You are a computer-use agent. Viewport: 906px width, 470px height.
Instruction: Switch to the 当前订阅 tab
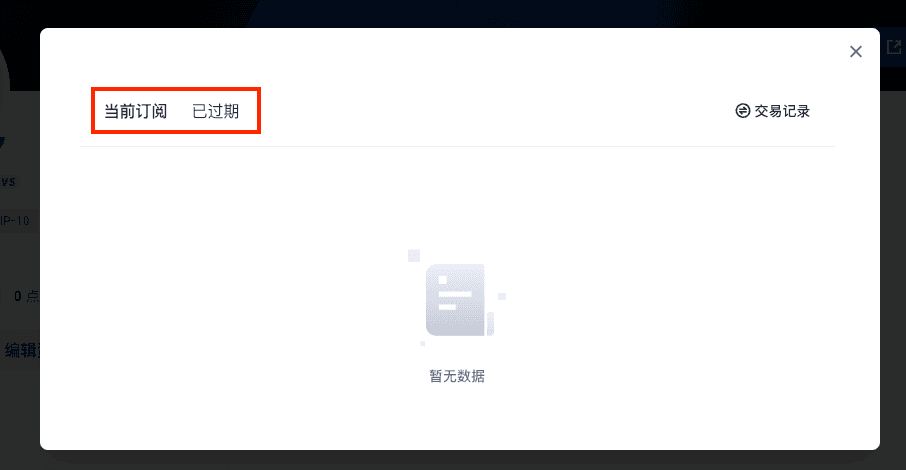point(136,111)
